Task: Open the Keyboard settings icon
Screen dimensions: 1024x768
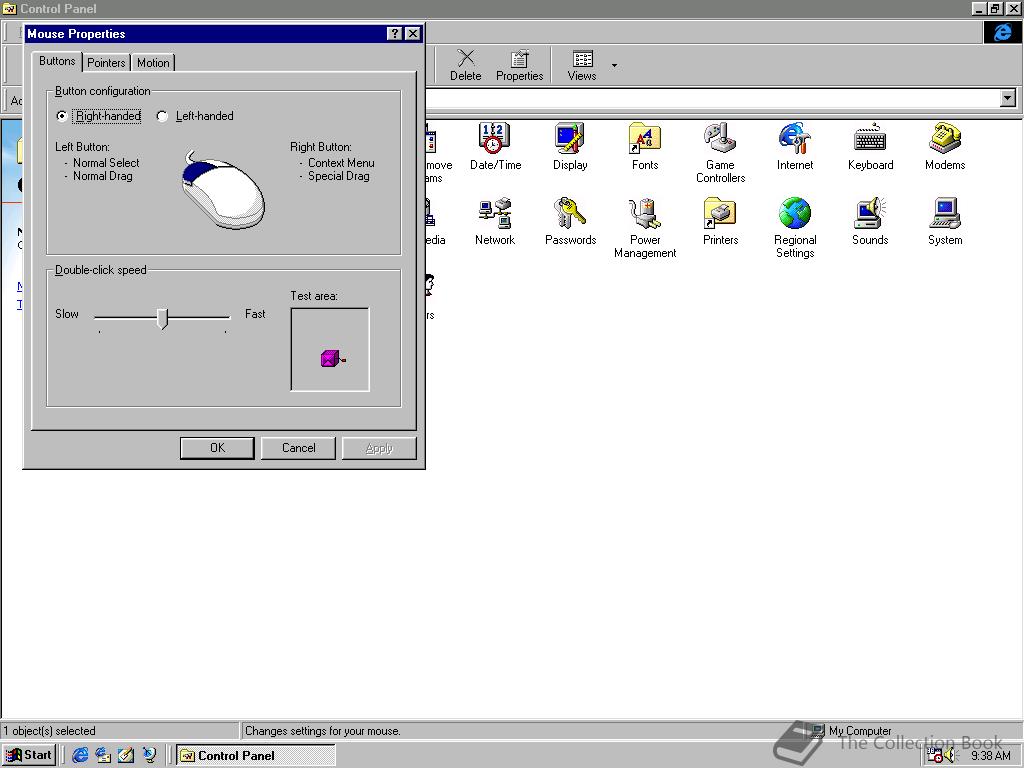Action: coord(870,138)
